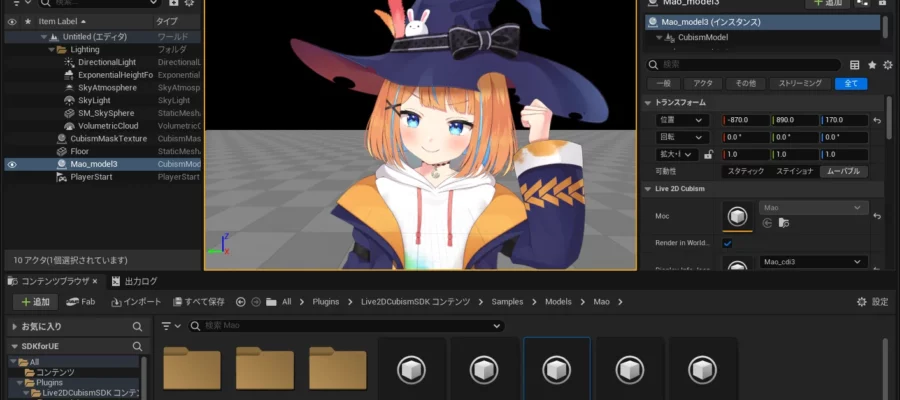Collapse the トランスフォーム section

pyautogui.click(x=648, y=103)
